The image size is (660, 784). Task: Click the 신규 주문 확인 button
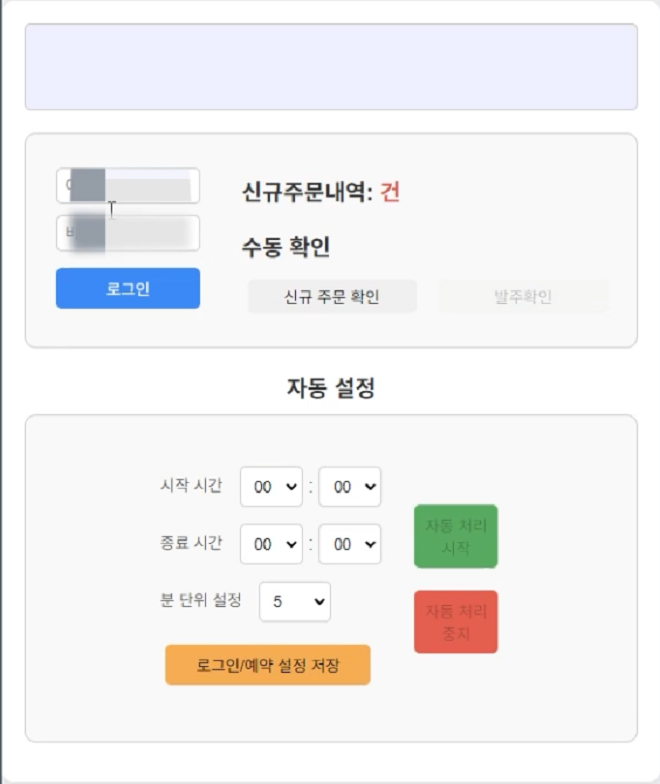coord(332,296)
